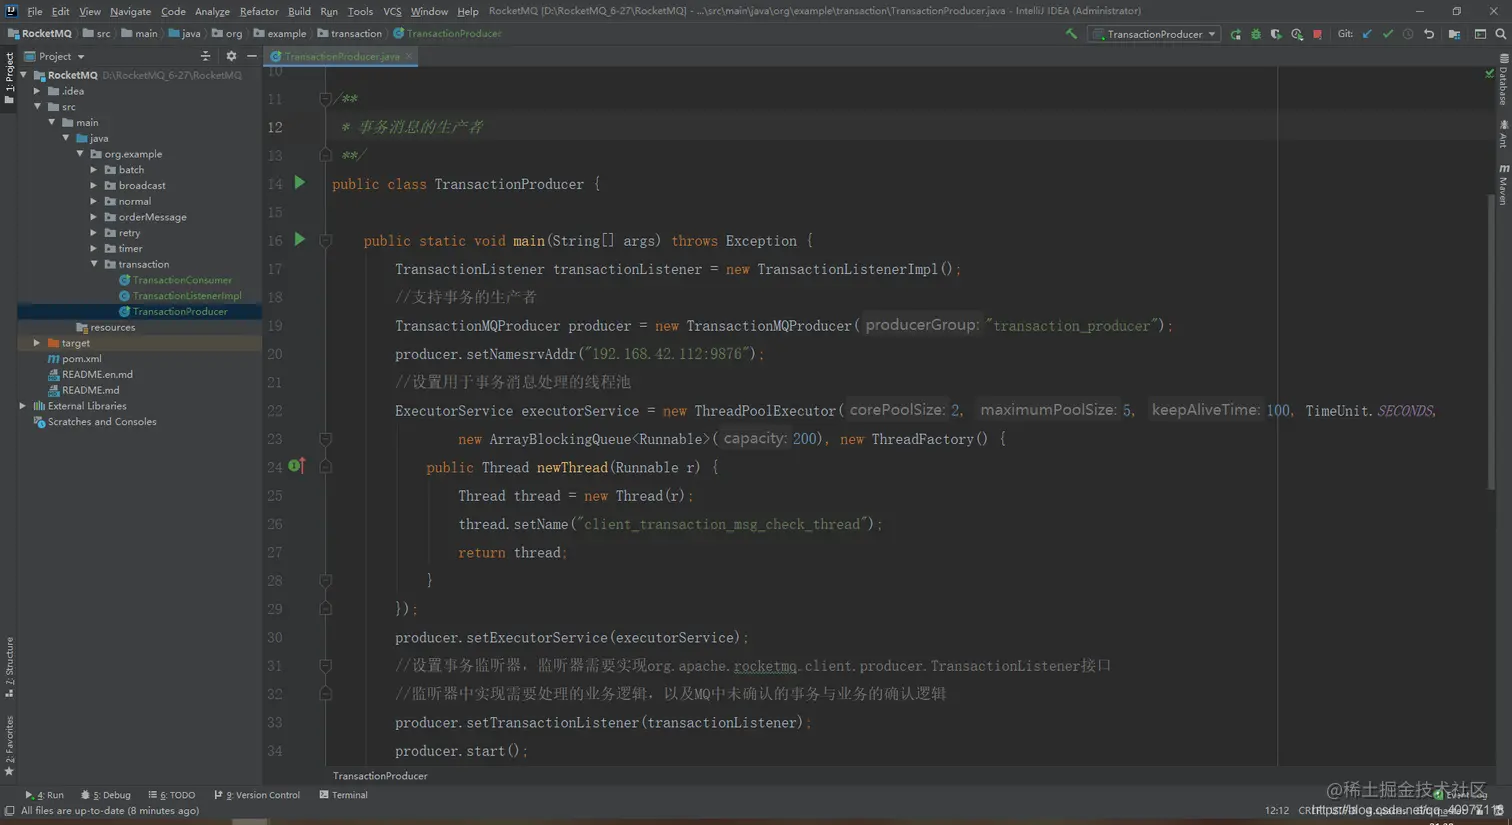Toggle the fold marker on the javadoc at line 11

coord(325,99)
